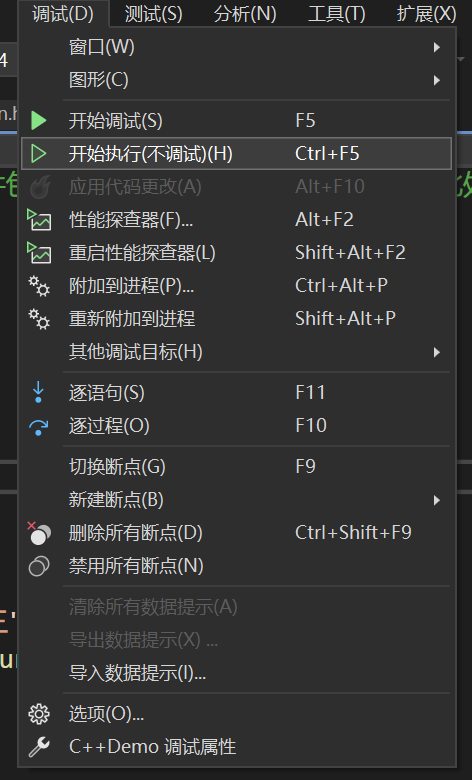Click the green Start Debugging play icon
The width and height of the screenshot is (472, 780).
point(38,120)
